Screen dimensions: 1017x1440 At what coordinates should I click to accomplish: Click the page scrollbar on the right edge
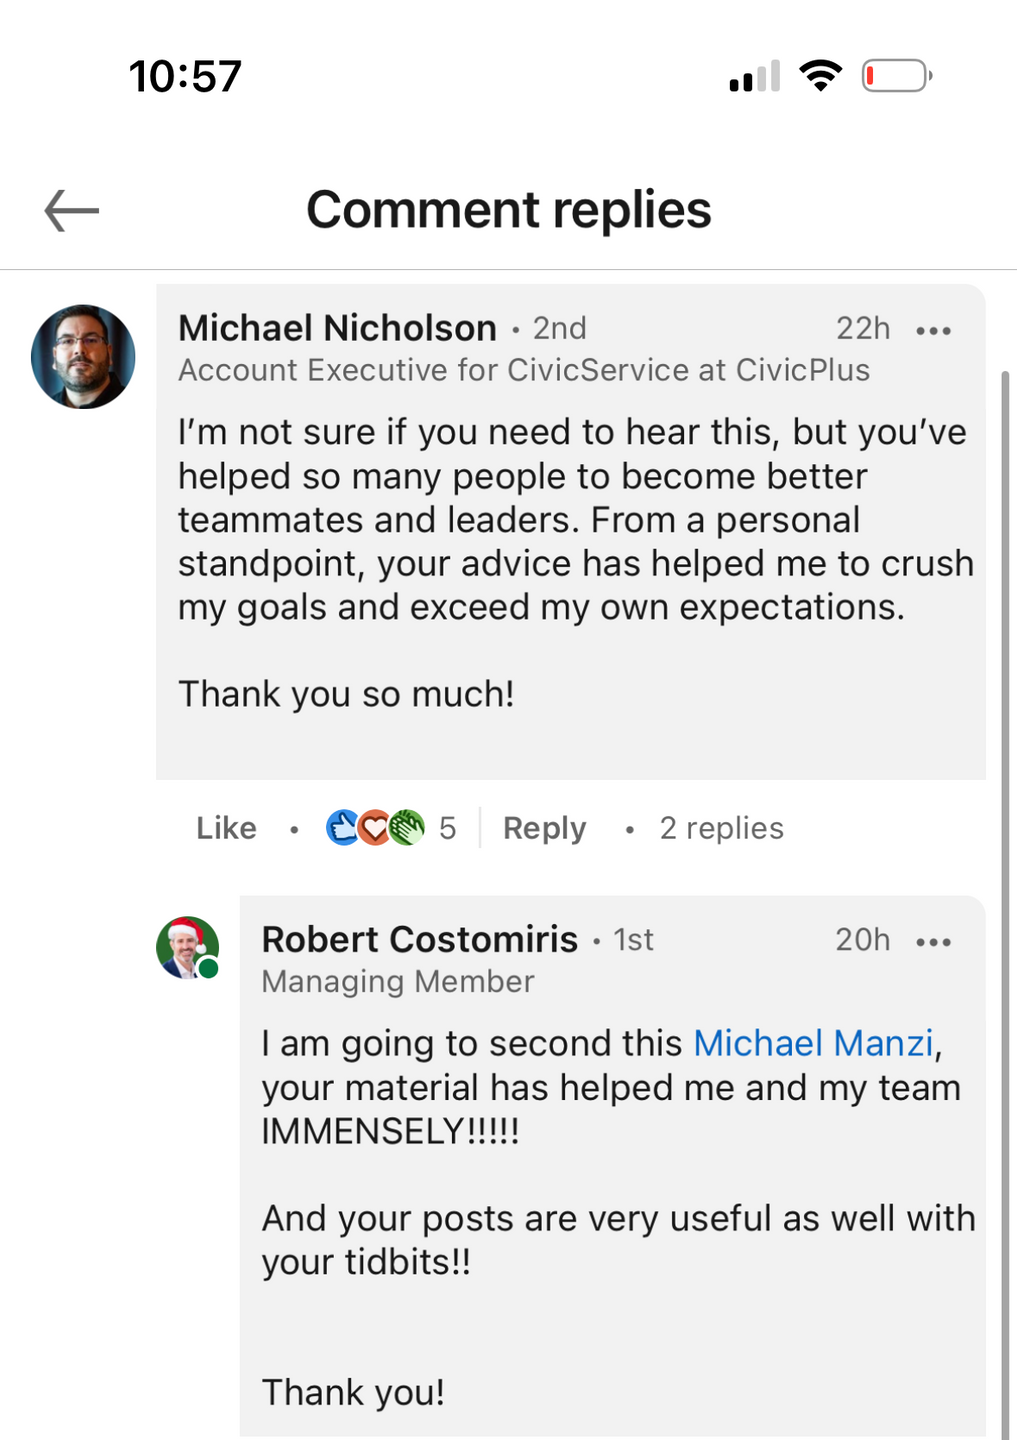tap(1005, 900)
